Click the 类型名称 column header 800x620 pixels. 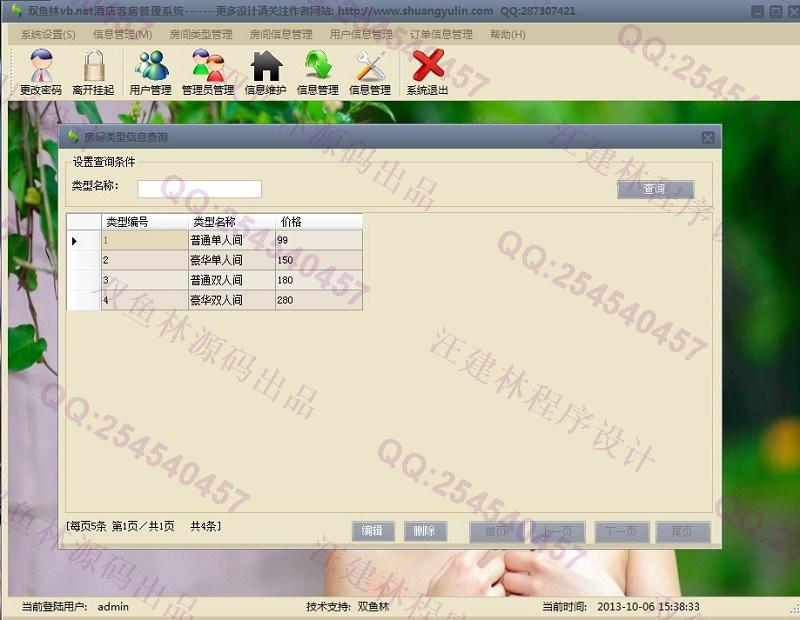pos(232,221)
